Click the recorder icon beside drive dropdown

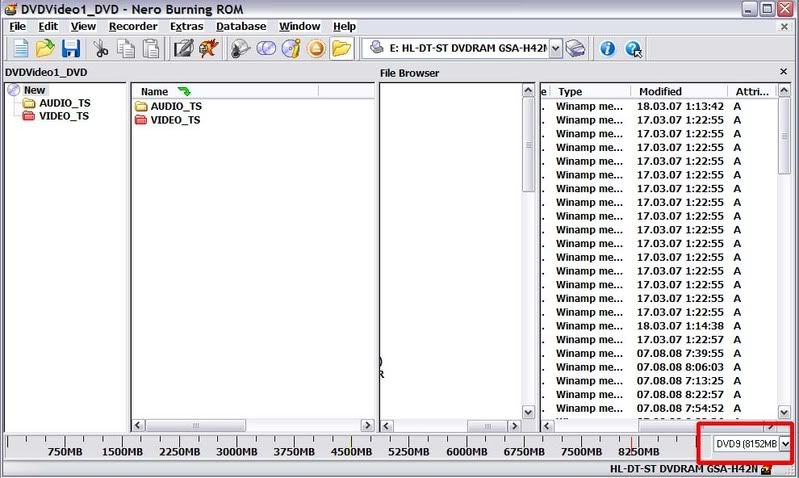tap(575, 49)
